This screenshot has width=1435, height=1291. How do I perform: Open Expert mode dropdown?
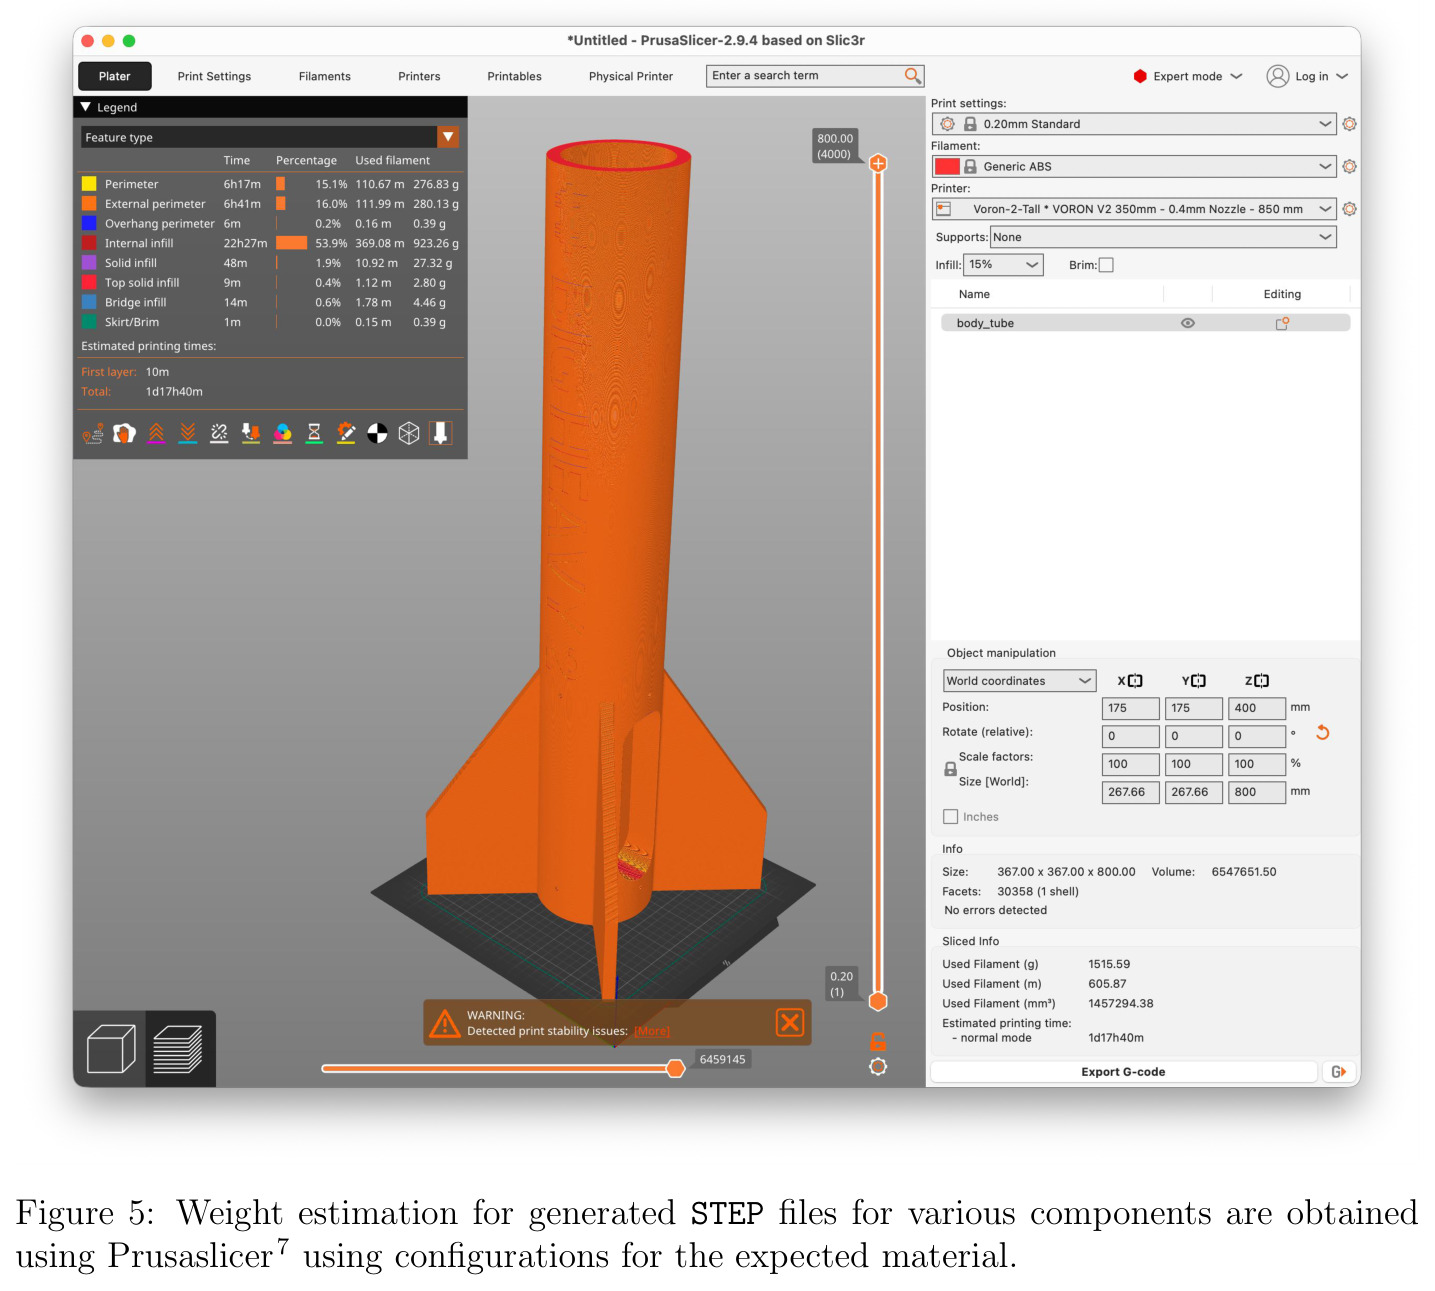click(1188, 76)
